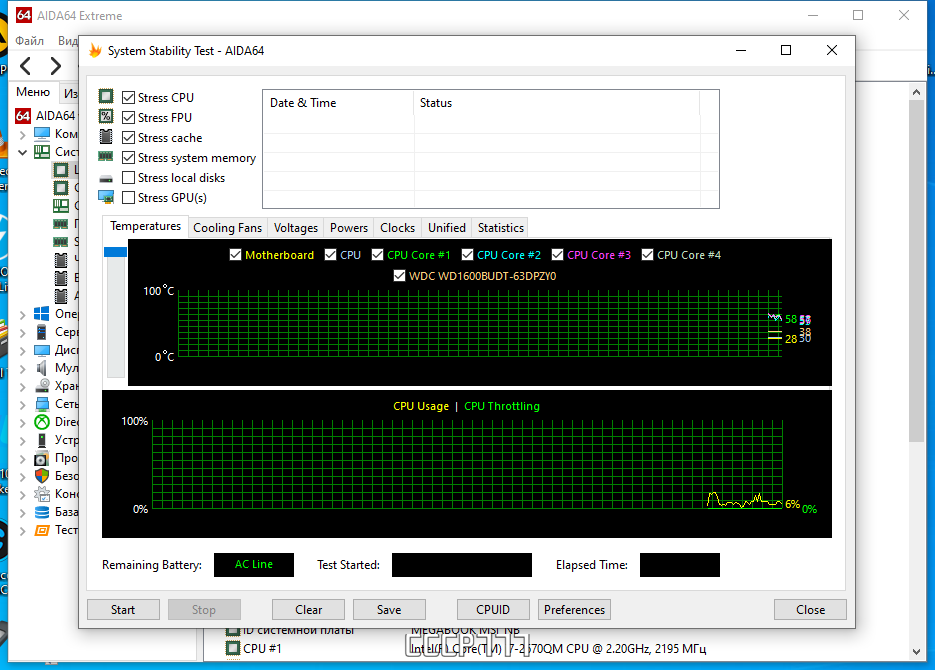
Task: Uncheck the Stress cache option
Action: (128, 138)
